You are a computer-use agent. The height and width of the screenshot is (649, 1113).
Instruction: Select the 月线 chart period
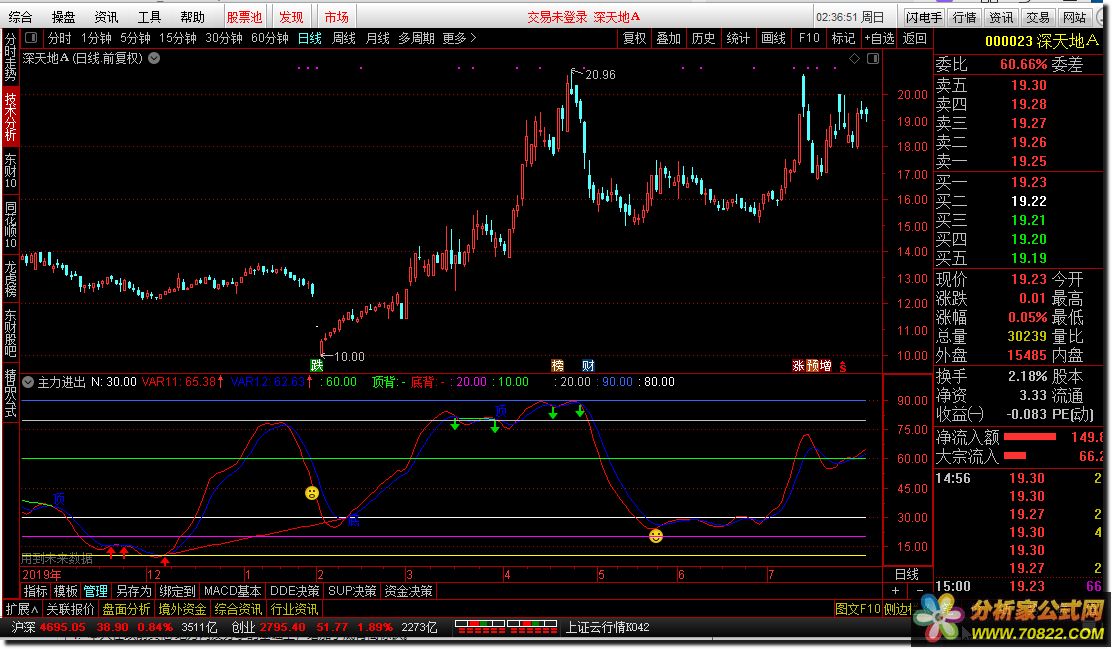point(377,38)
